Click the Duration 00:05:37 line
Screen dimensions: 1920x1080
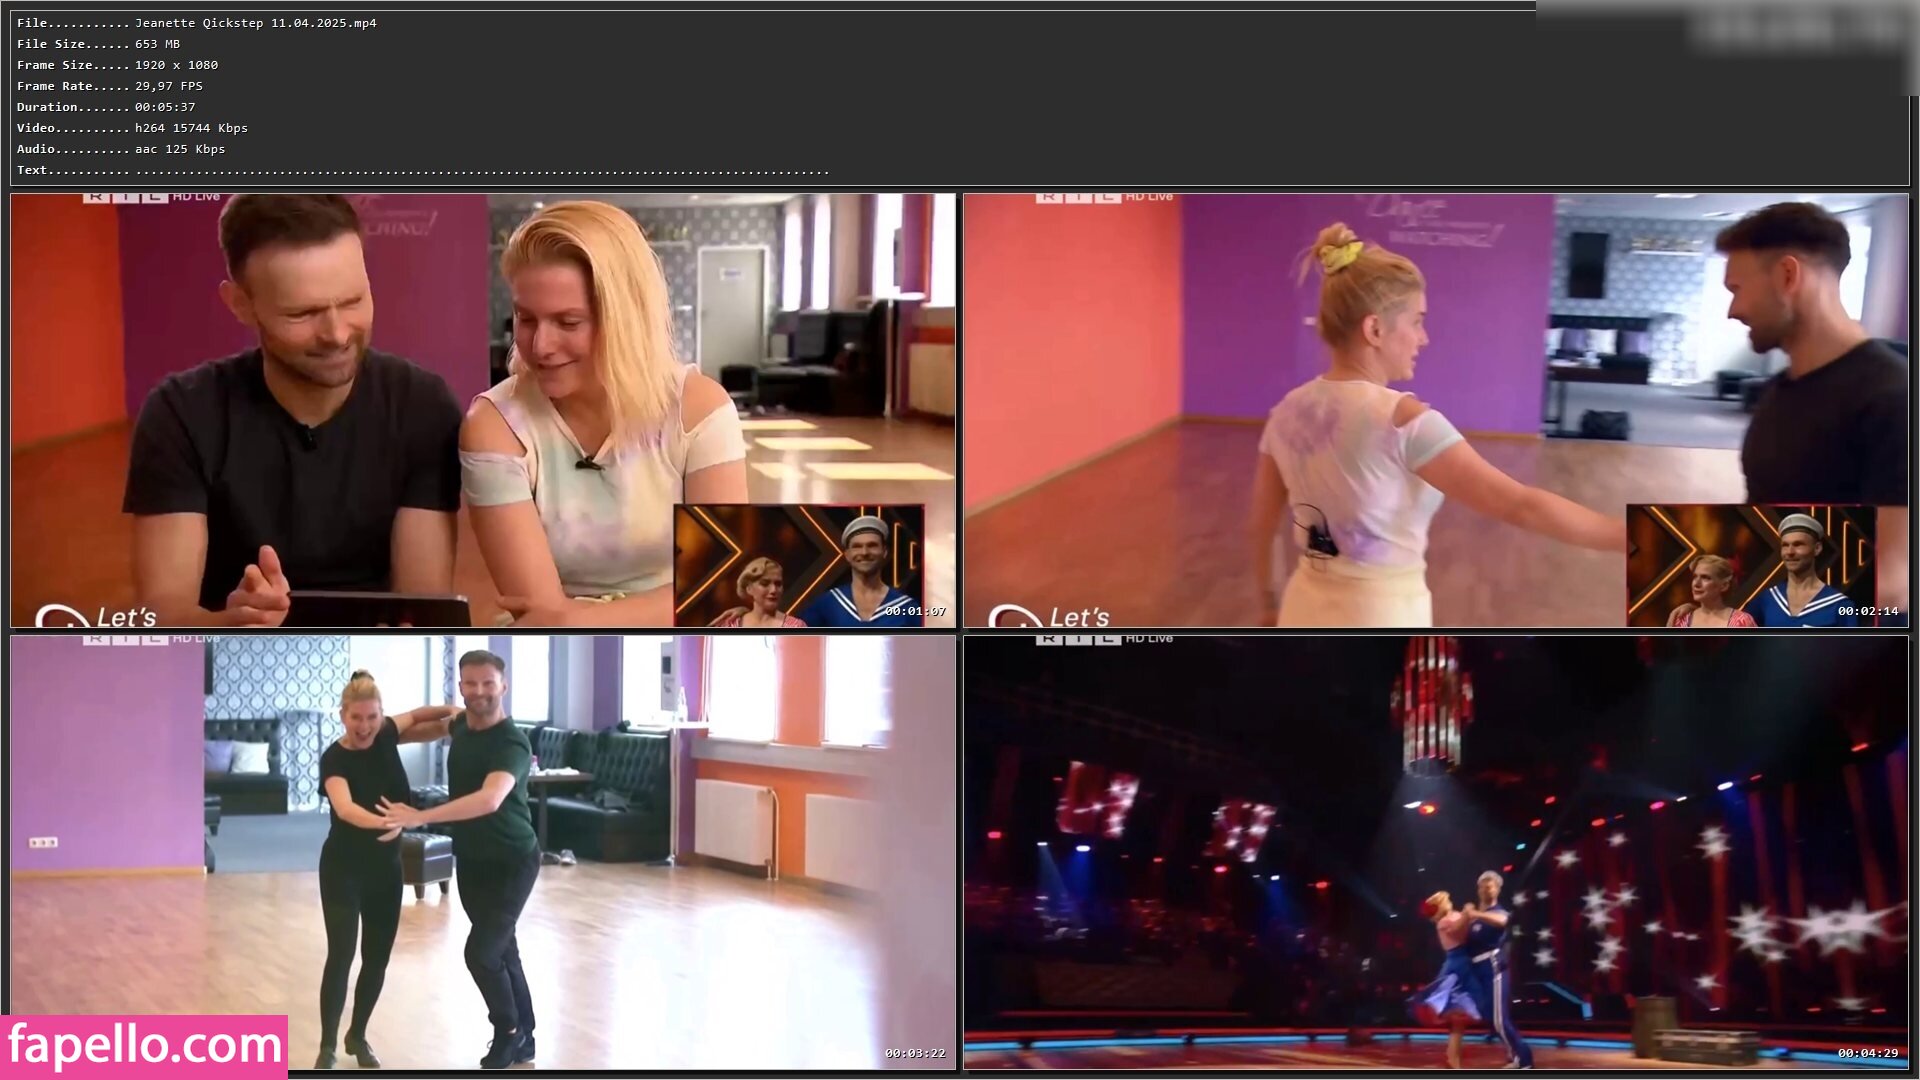coord(105,107)
